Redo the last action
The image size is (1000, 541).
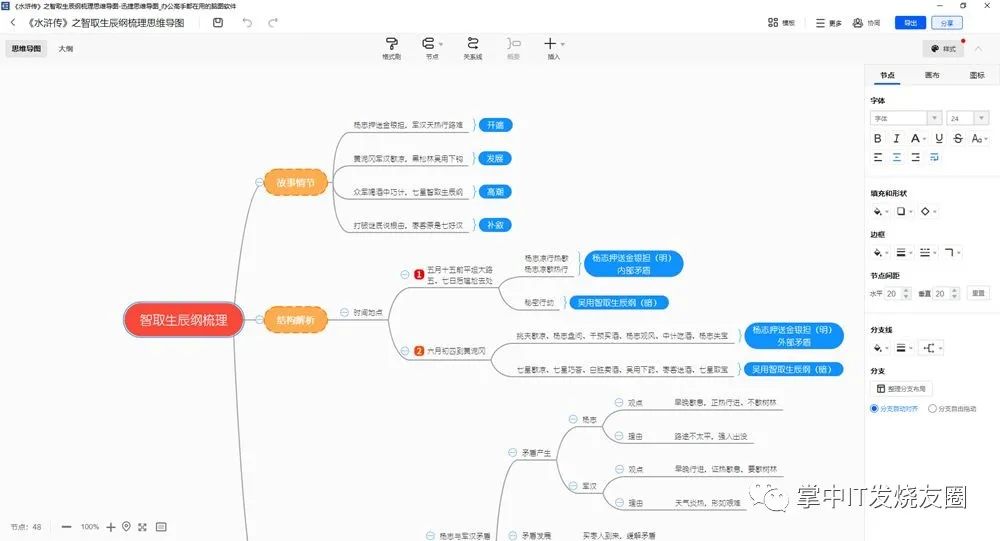coord(273,23)
